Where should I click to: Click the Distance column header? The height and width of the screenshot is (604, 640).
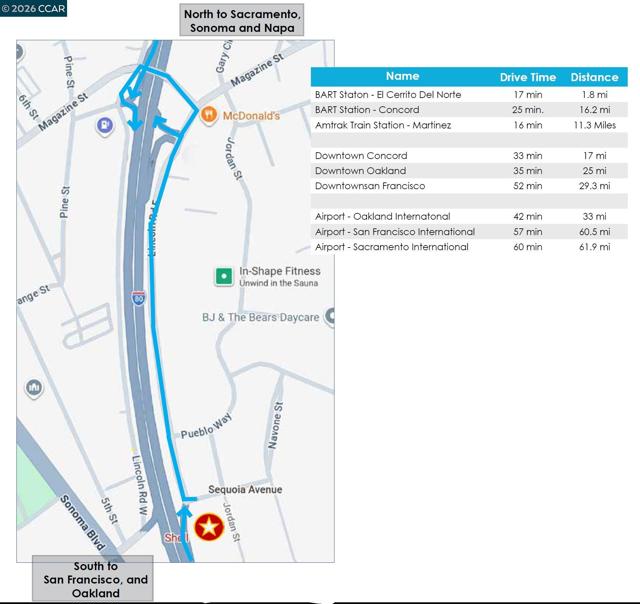click(594, 77)
